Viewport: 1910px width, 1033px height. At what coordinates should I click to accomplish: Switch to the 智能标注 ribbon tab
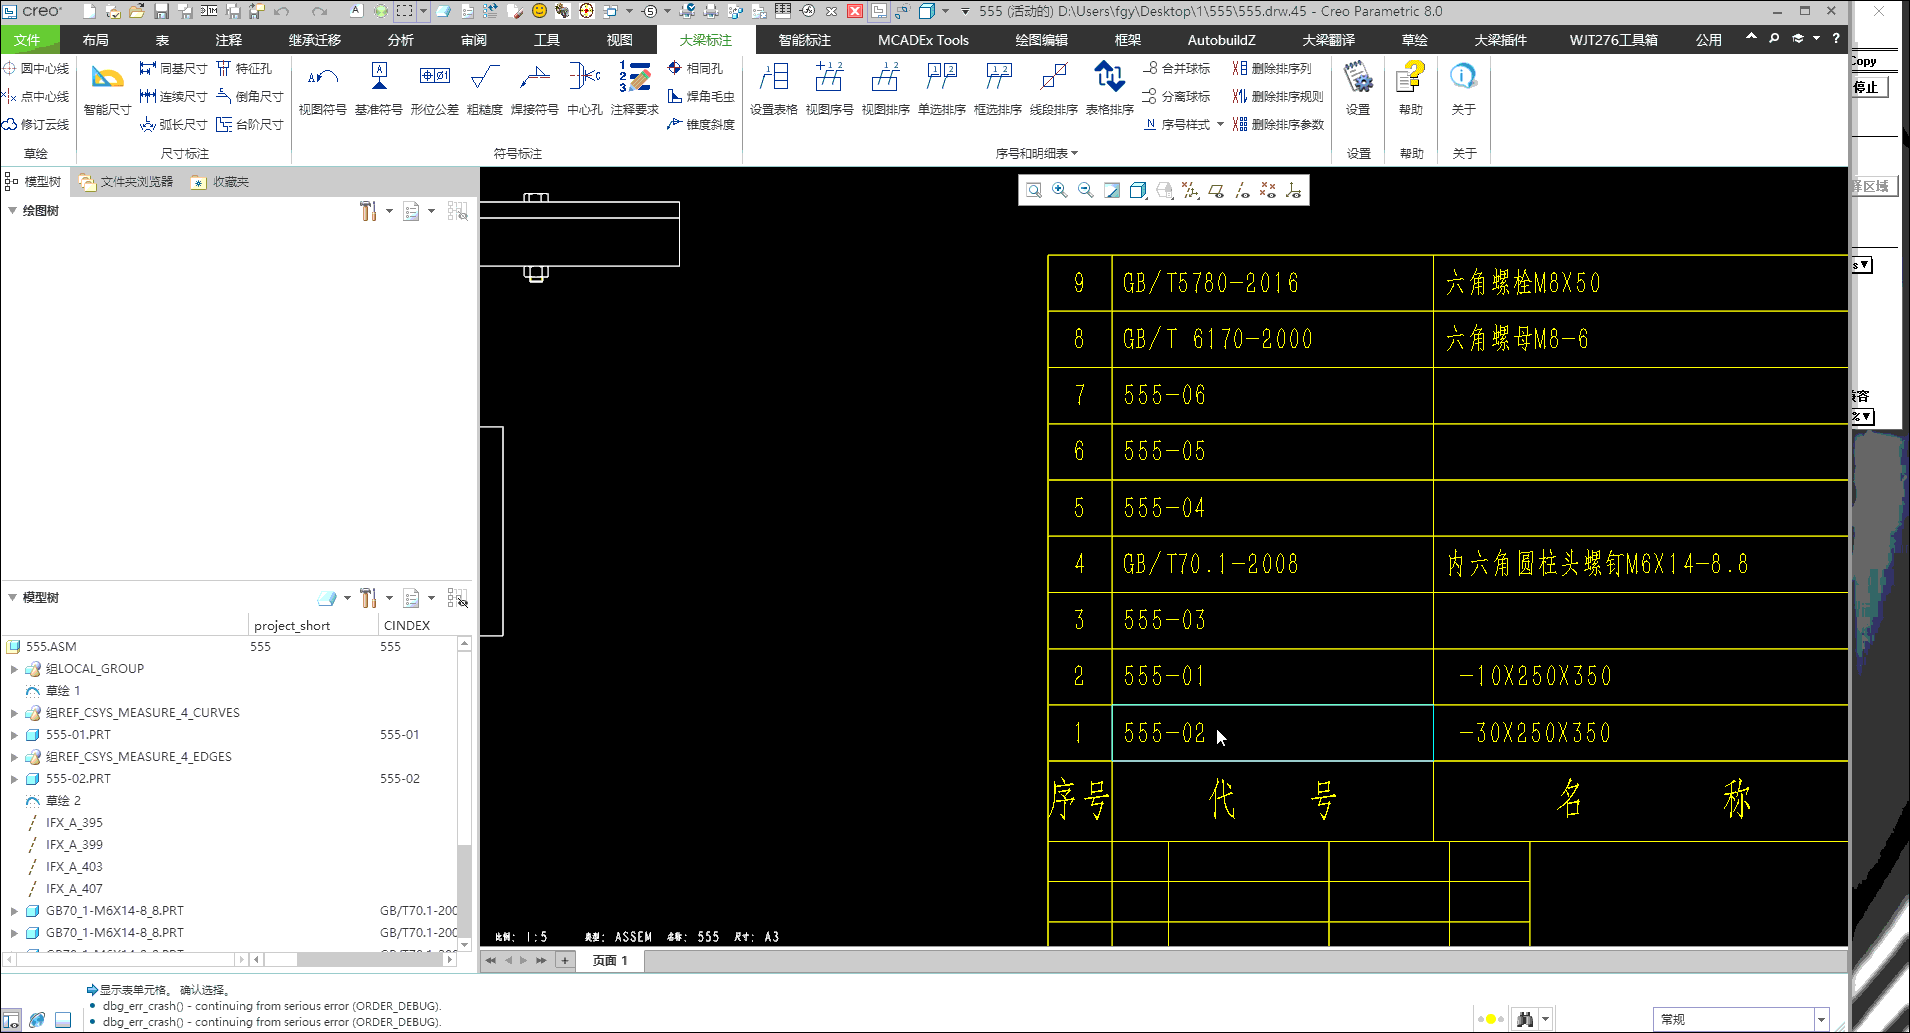tap(805, 40)
